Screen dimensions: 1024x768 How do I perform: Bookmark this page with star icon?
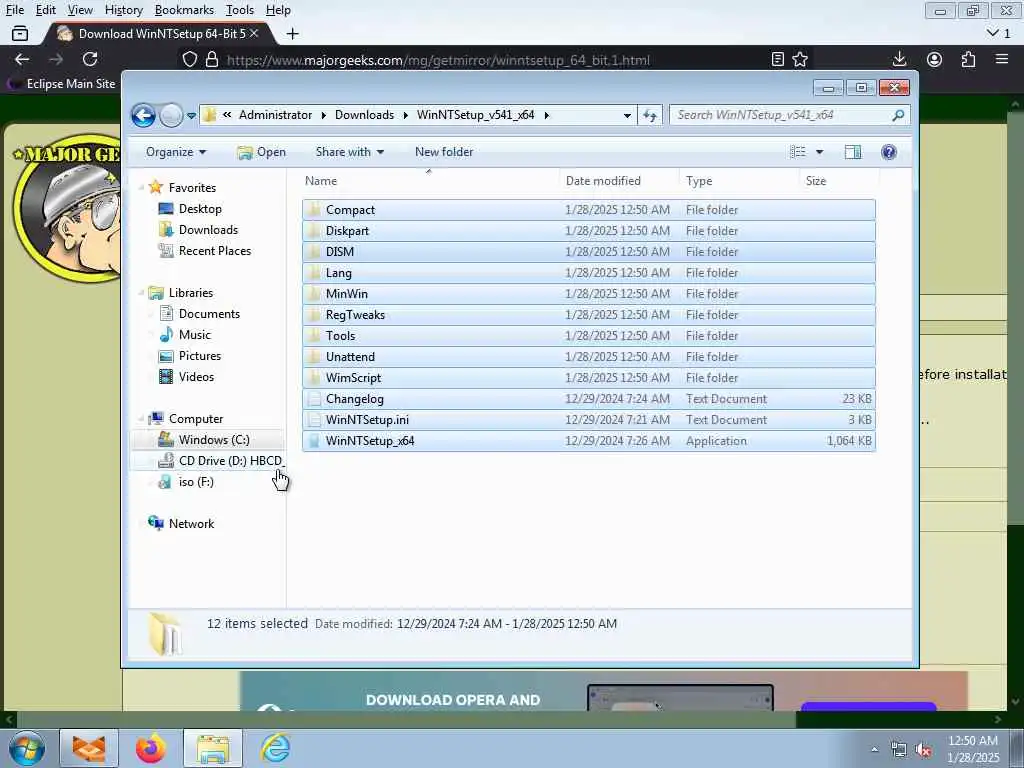point(800,59)
